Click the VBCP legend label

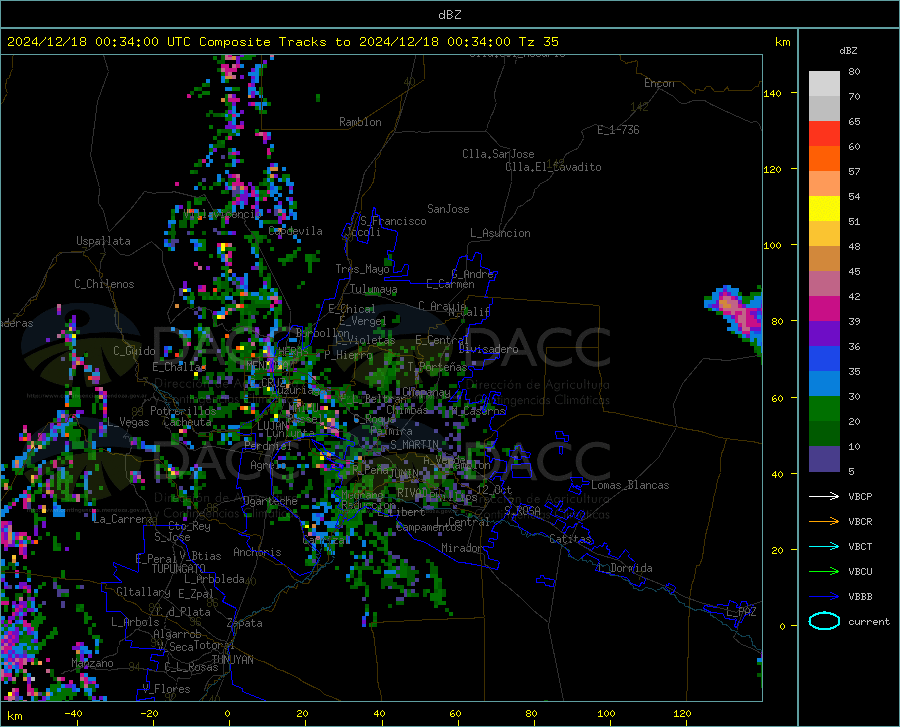coord(860,496)
